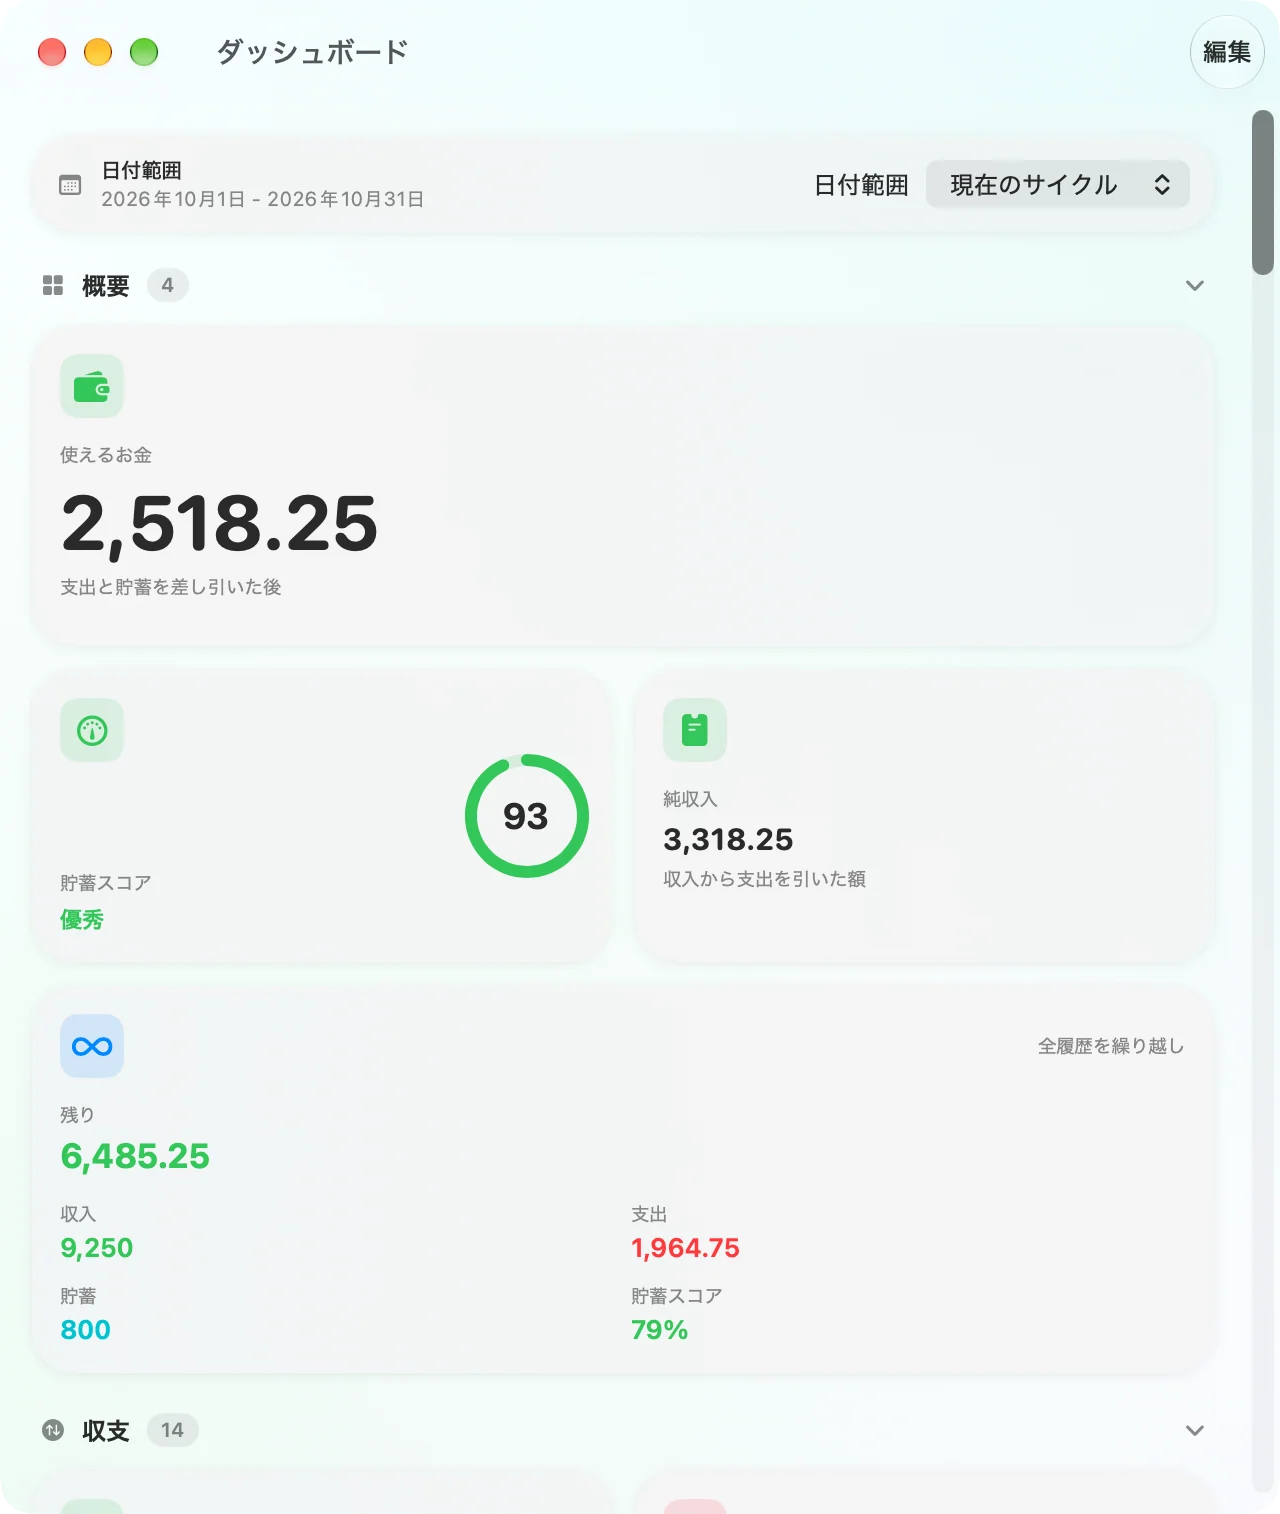The width and height of the screenshot is (1280, 1514).
Task: Click the 支出と貯蓄を差し引いた後 caption
Action: coord(171,587)
